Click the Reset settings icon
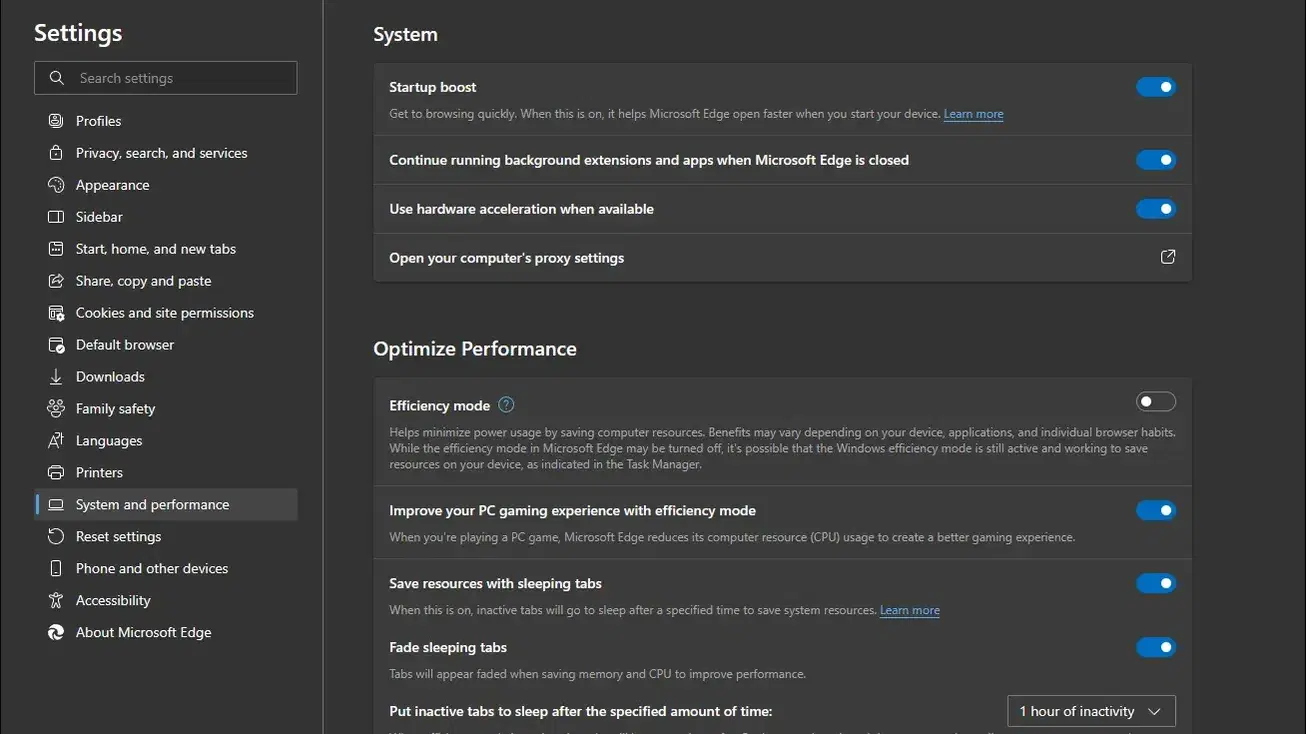Viewport: 1306px width, 734px height. [56, 537]
